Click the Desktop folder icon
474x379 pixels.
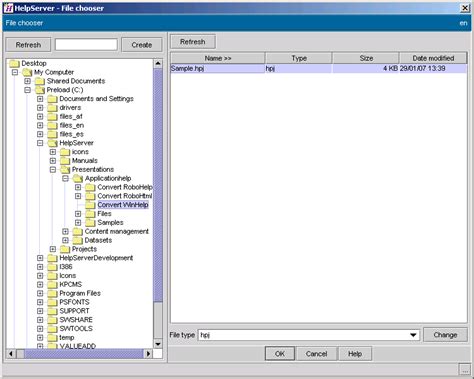pyautogui.click(x=14, y=63)
